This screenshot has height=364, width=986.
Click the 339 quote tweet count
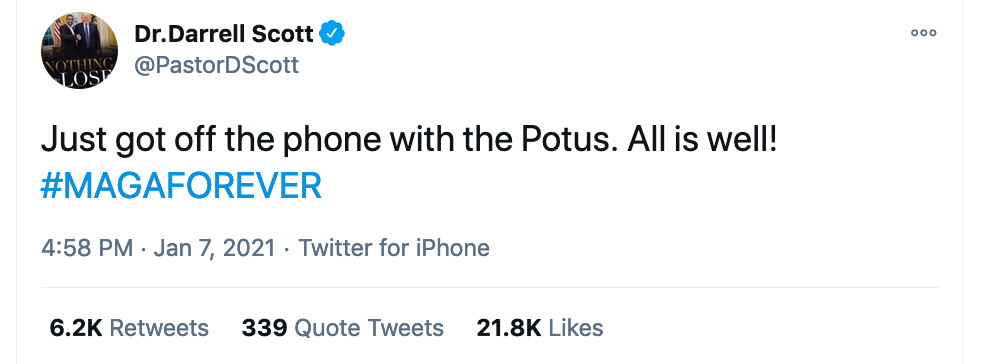[x=265, y=328]
